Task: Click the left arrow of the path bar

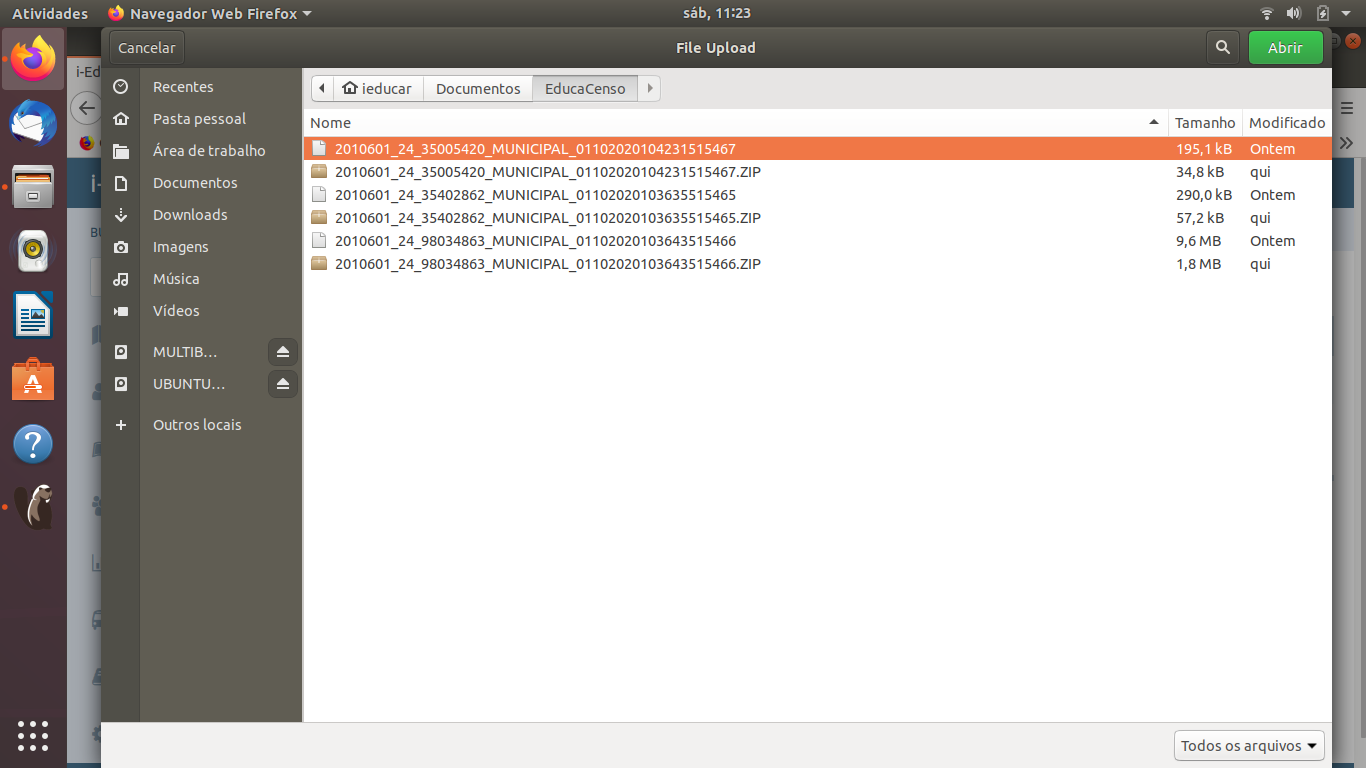Action: click(322, 88)
